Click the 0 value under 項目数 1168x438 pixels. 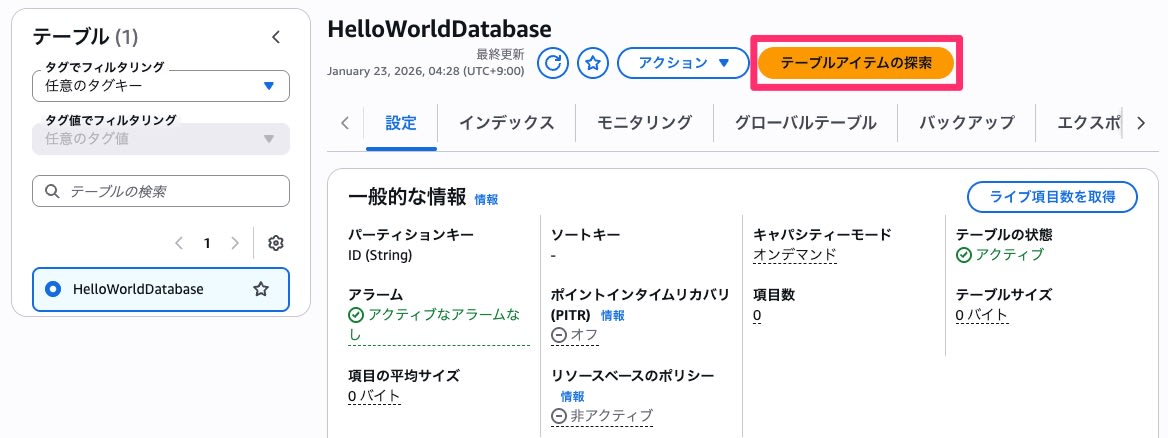pos(758,316)
